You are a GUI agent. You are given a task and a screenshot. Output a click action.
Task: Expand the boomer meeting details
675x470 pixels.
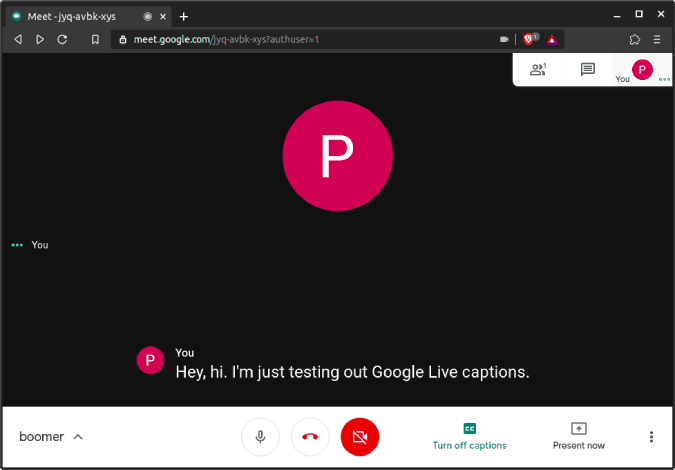click(x=51, y=437)
